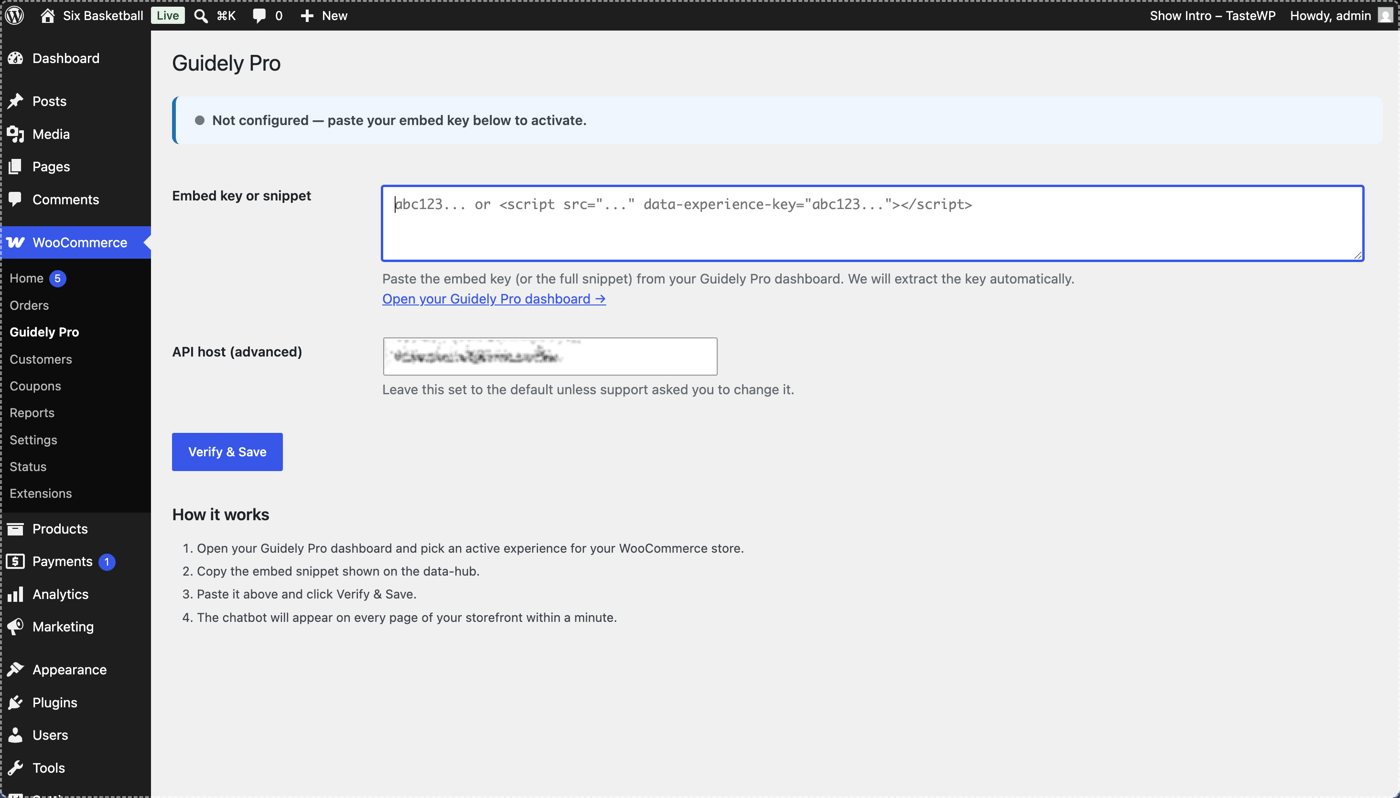
Task: Click the Products box icon
Action: click(16, 528)
